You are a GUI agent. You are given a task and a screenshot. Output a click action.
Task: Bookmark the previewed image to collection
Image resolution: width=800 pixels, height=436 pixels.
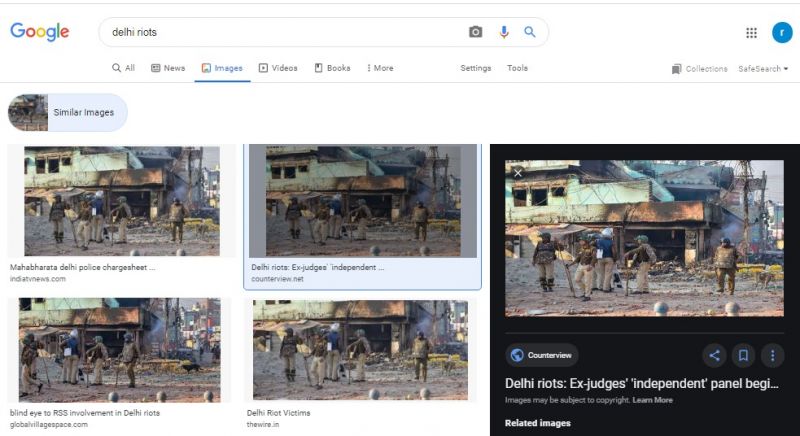click(743, 355)
